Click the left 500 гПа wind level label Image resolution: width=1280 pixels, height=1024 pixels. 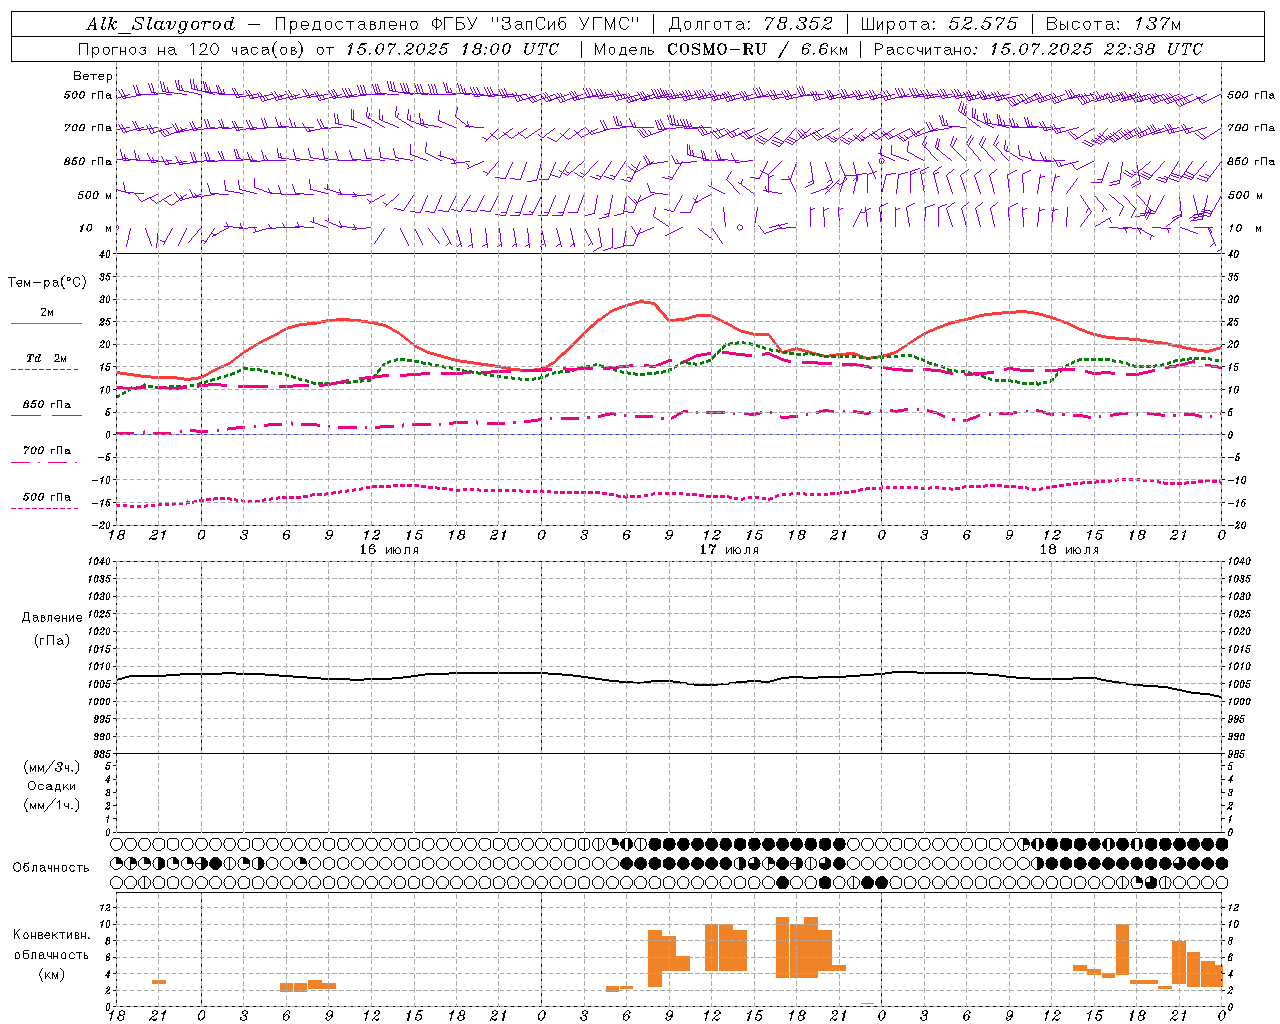[88, 96]
